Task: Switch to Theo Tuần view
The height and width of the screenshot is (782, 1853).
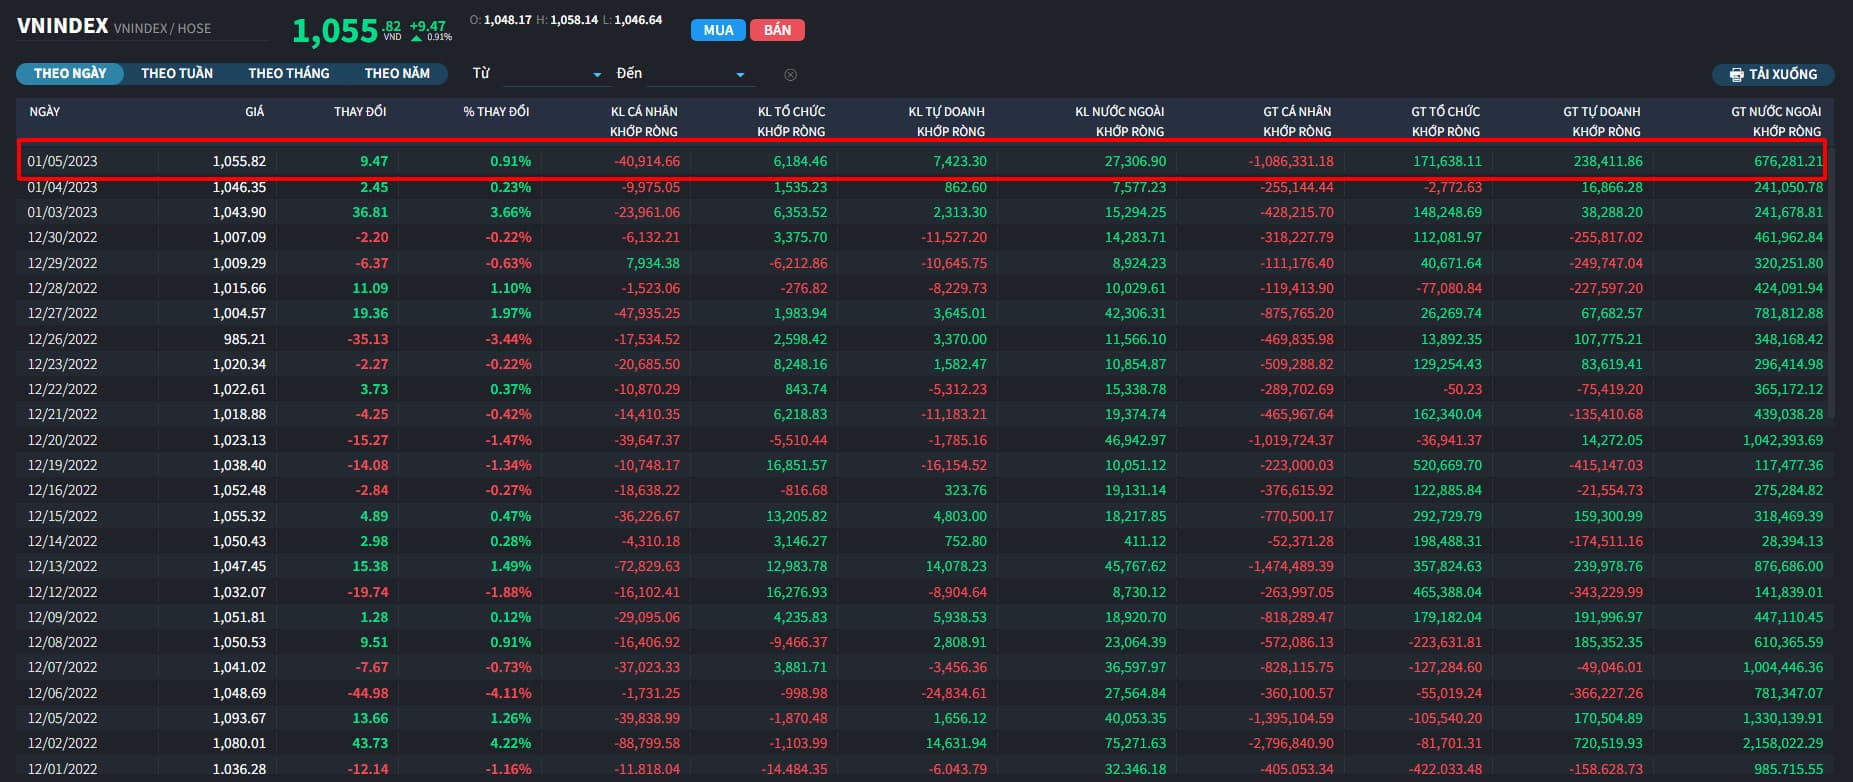Action: [177, 73]
